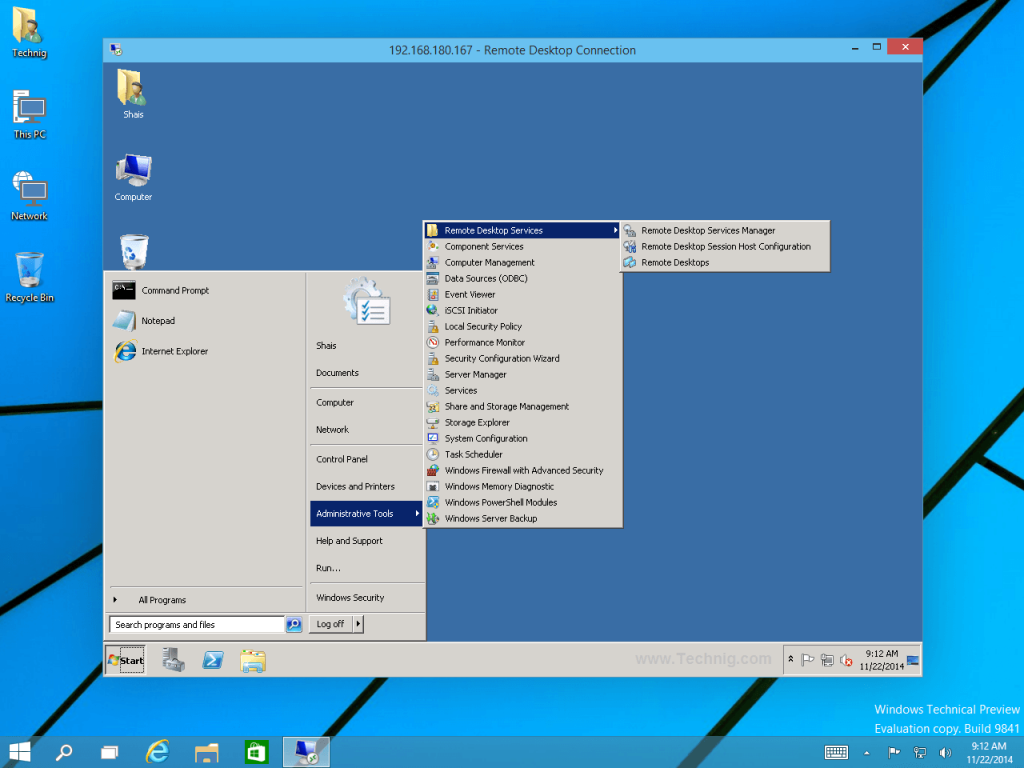Open File Explorer from the remote taskbar

(x=251, y=660)
